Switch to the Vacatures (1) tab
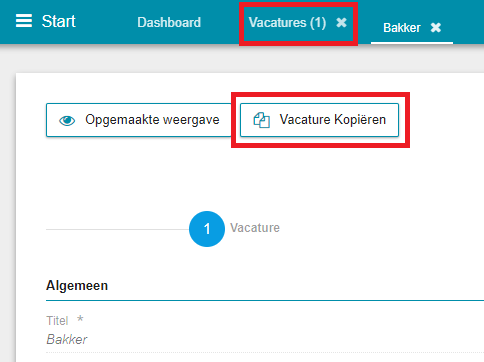Image resolution: width=484 pixels, height=362 pixels. point(287,23)
